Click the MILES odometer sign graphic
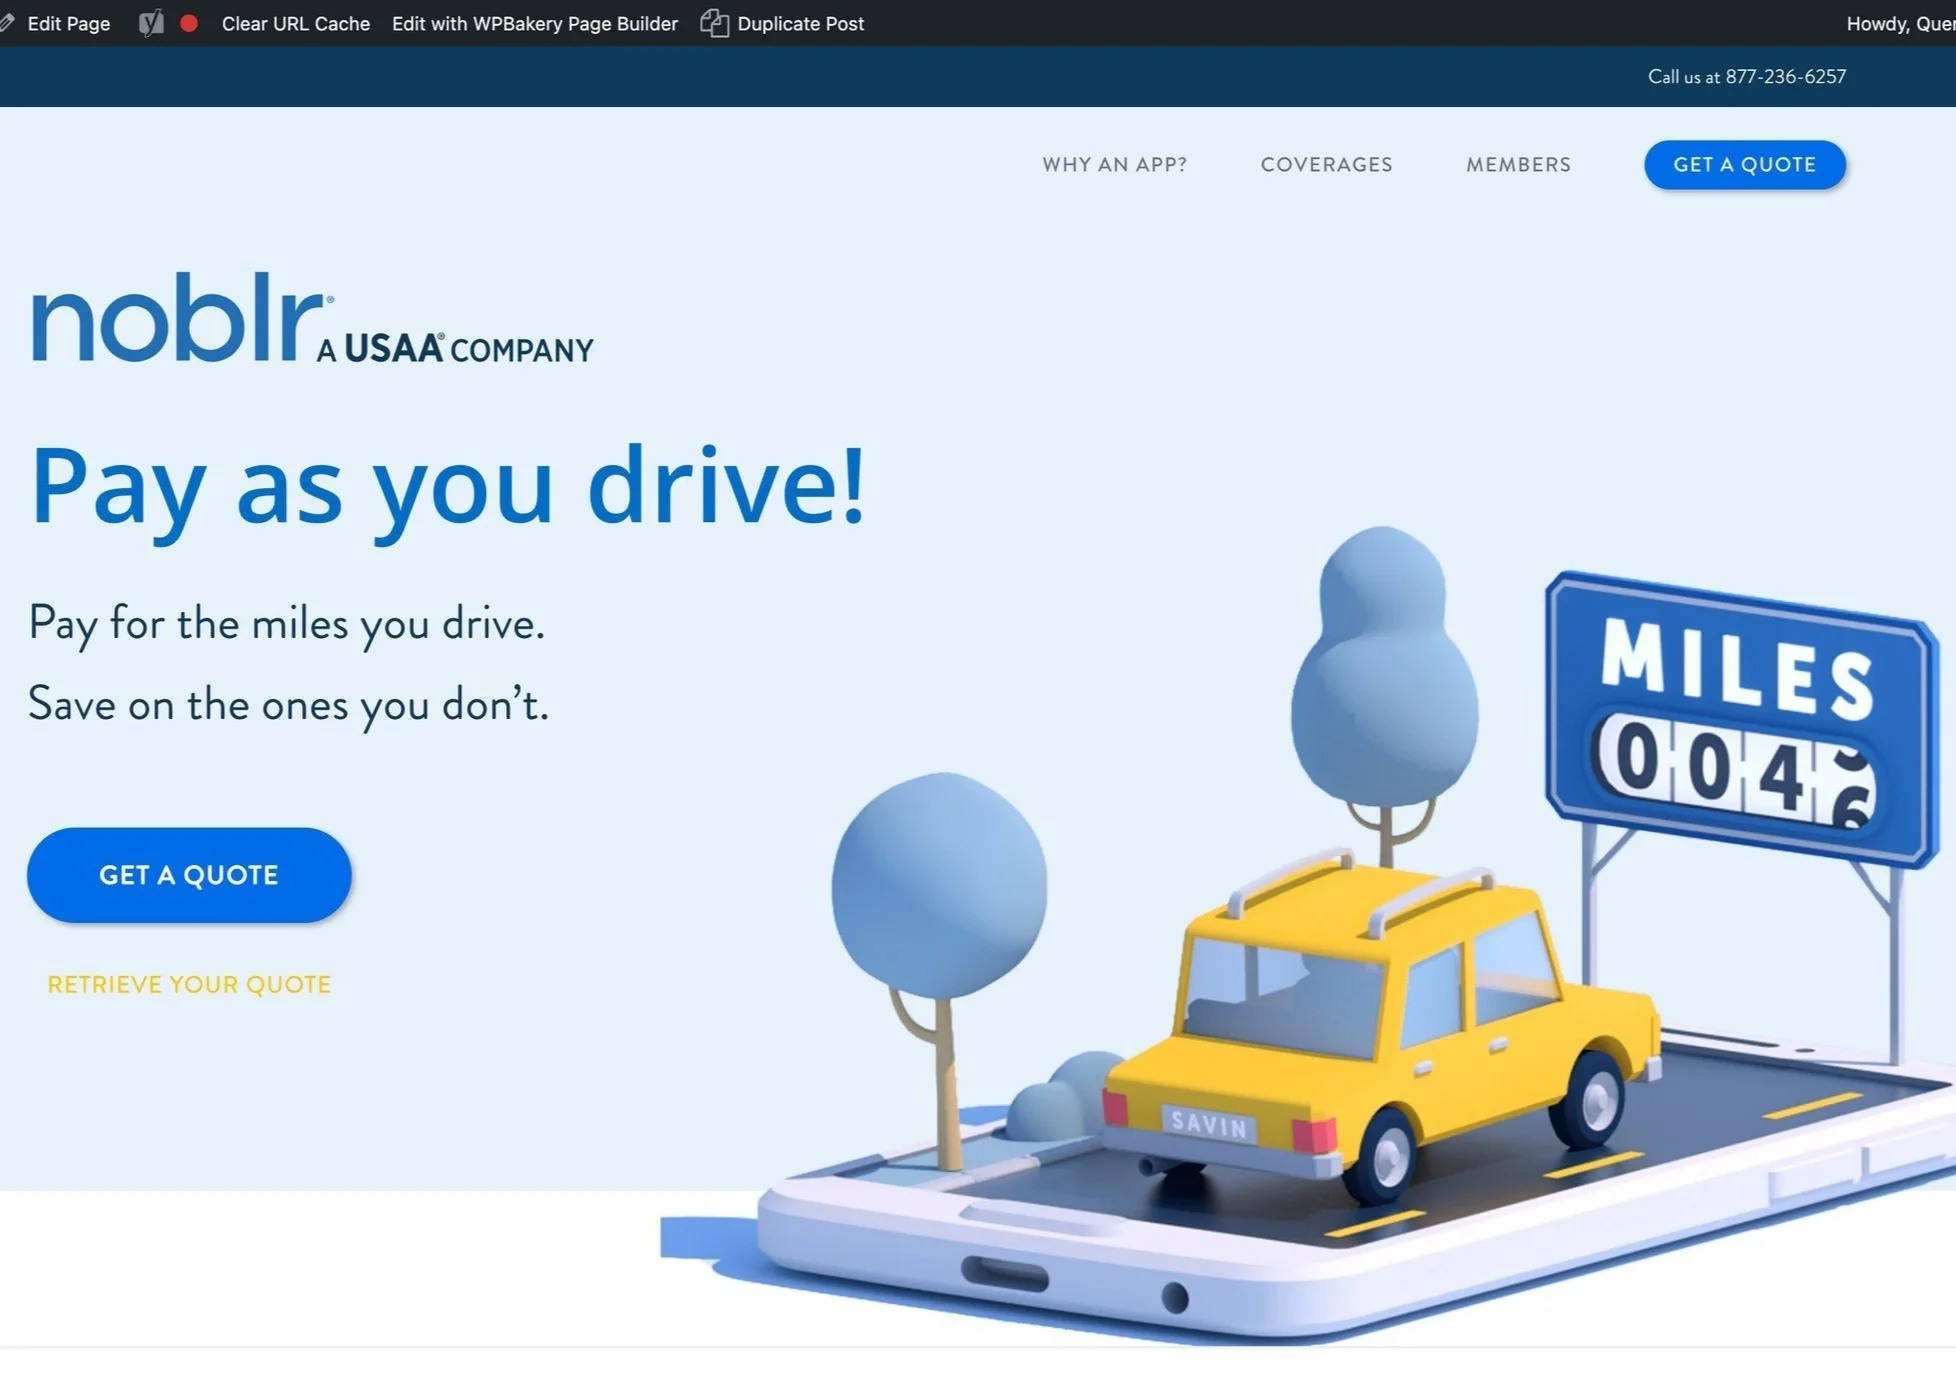1956x1373 pixels. (x=1738, y=718)
